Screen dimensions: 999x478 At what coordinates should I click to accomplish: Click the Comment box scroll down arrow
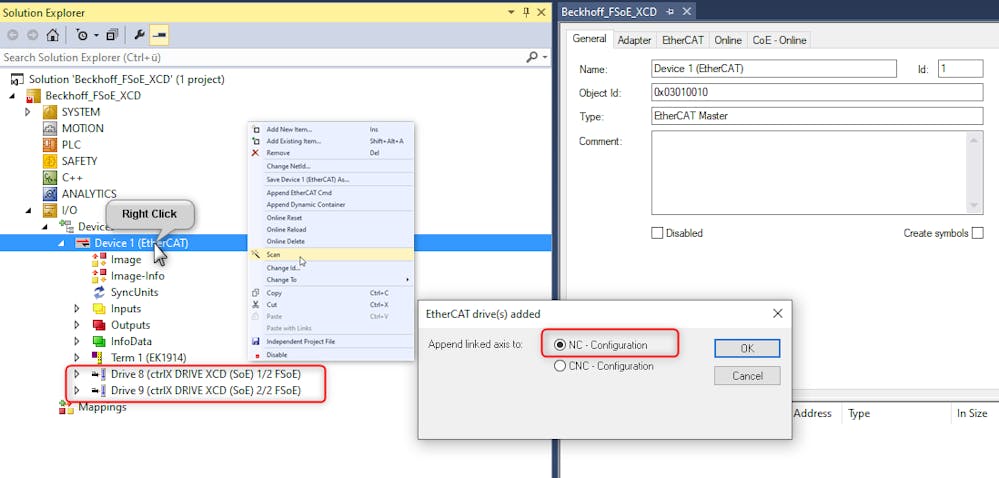pos(975,206)
